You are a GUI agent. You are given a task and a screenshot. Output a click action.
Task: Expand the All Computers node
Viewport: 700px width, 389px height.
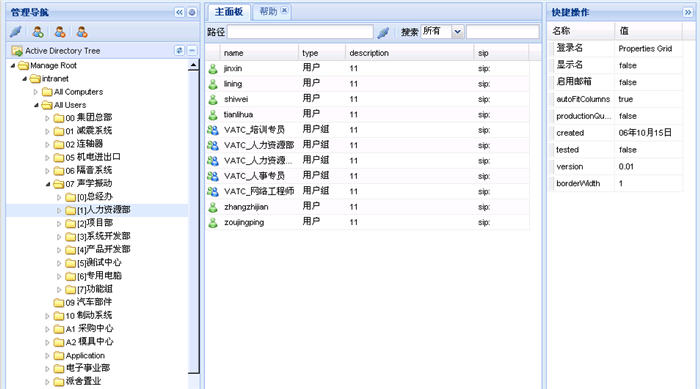(36, 92)
